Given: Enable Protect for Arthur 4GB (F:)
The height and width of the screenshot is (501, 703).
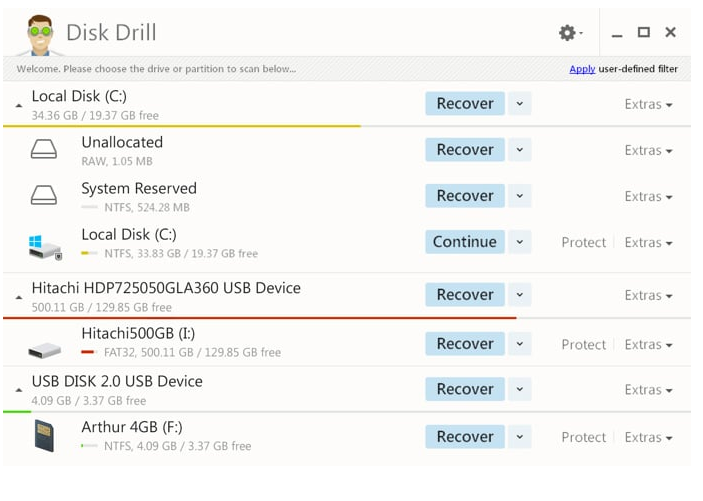Looking at the screenshot, I should point(583,437).
